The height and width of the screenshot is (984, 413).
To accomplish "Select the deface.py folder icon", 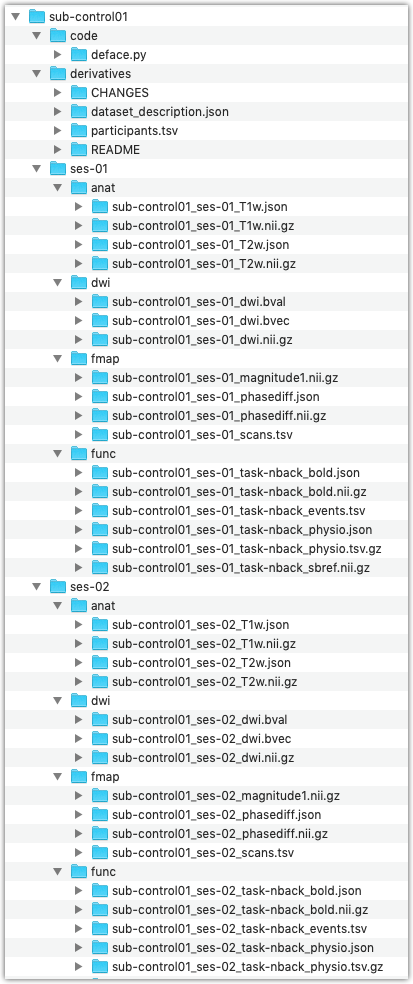I will pos(79,55).
